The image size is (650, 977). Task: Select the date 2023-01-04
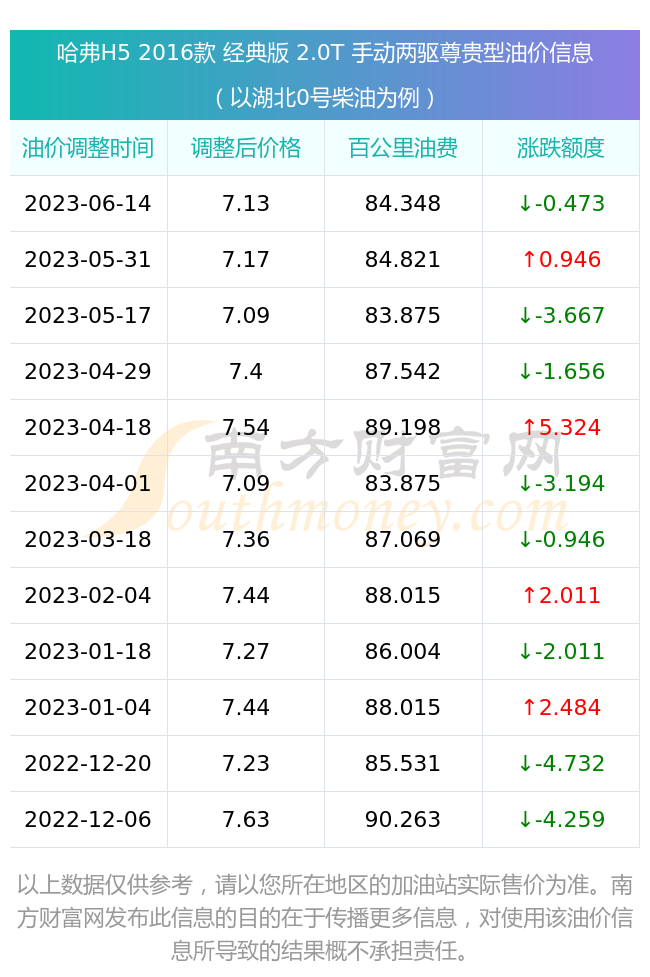pyautogui.click(x=88, y=708)
